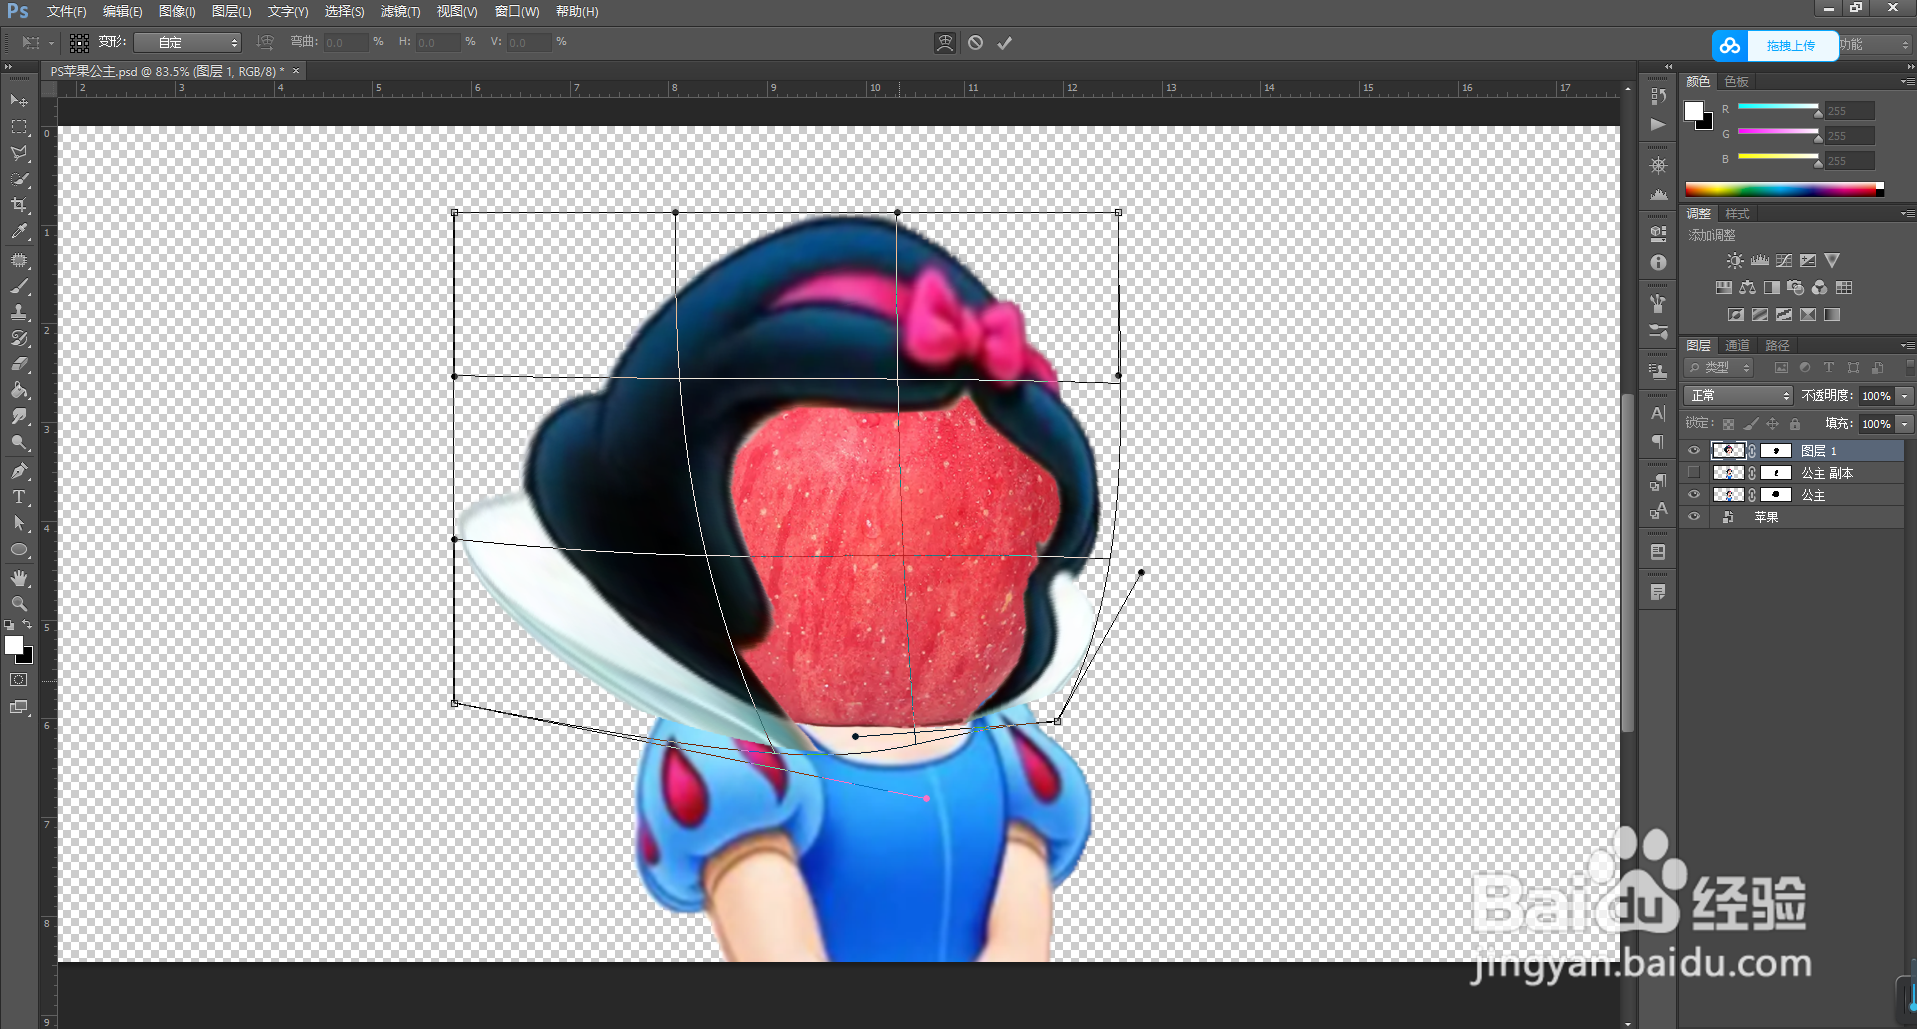
Task: Open the Info panel icon
Action: (1658, 263)
